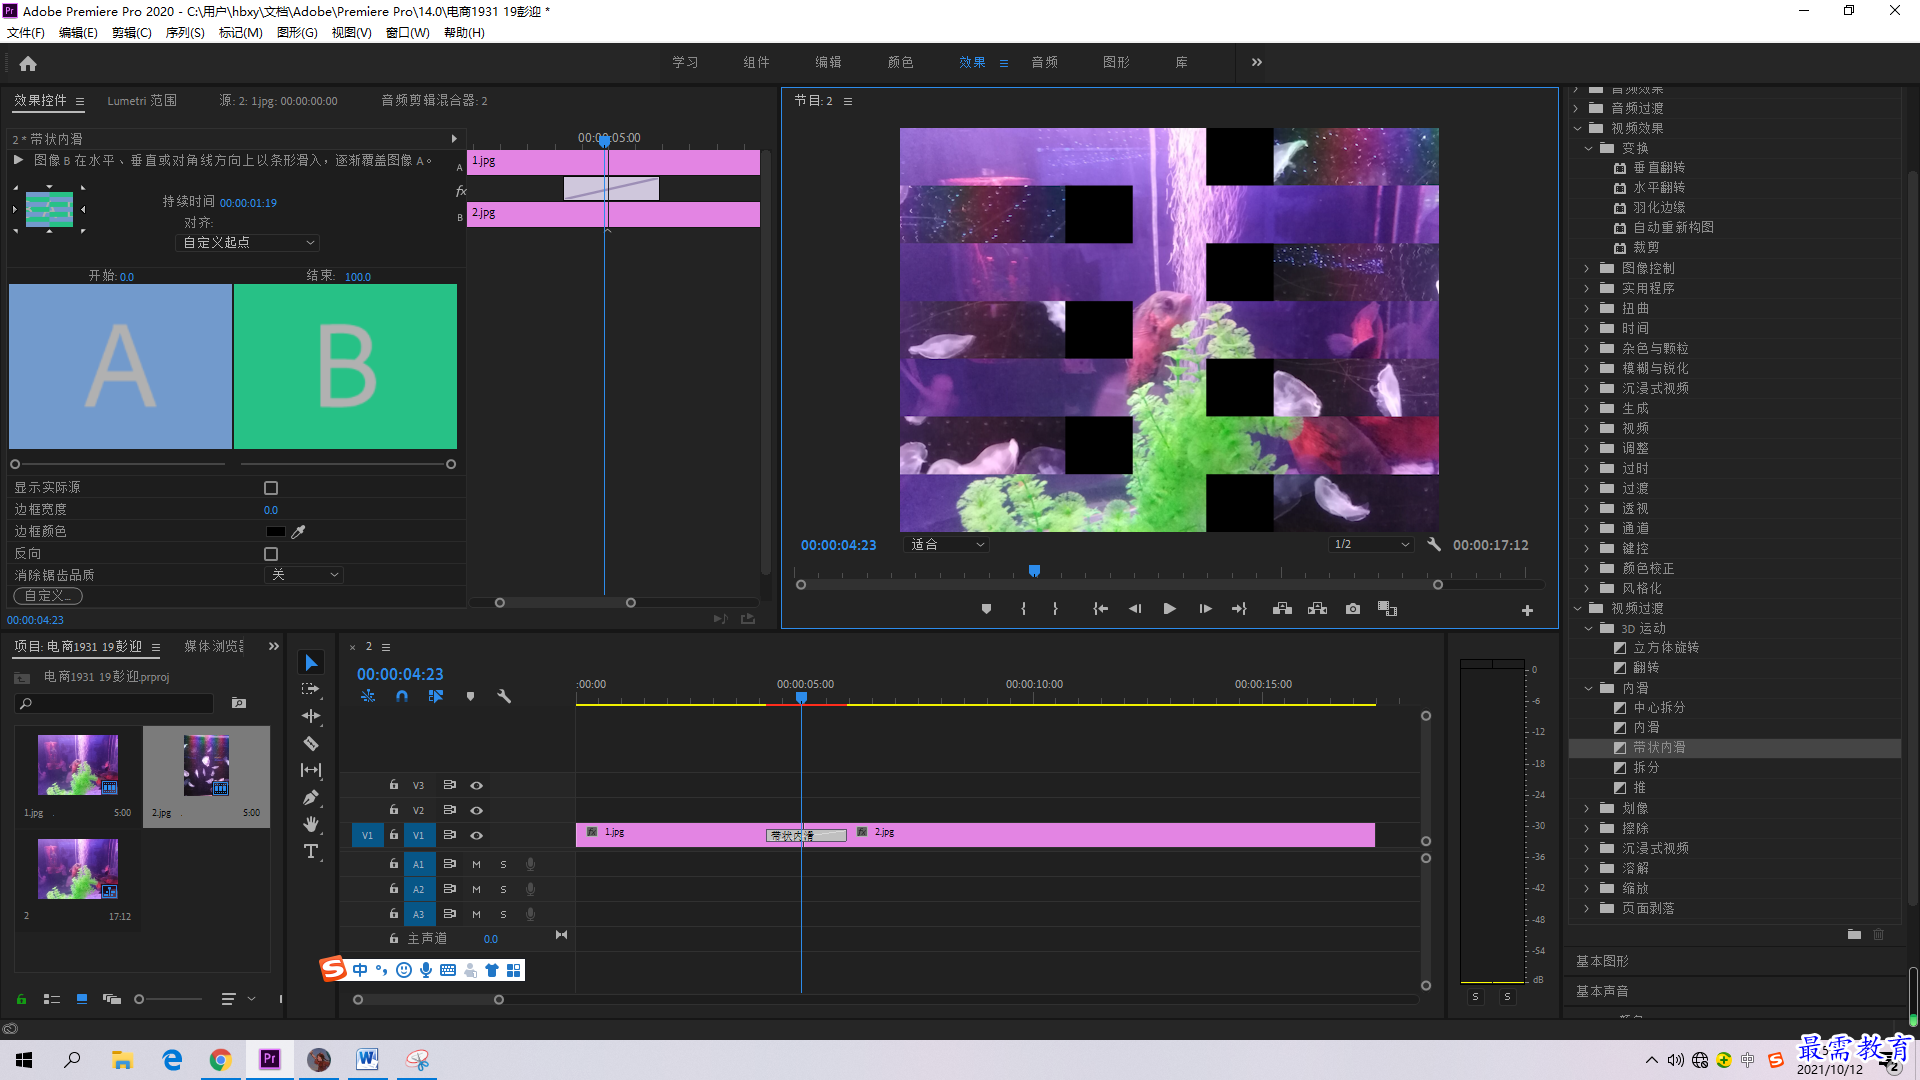Adjust Project panel thumbnail zoom slider
The image size is (1920, 1080).
coord(139,999)
